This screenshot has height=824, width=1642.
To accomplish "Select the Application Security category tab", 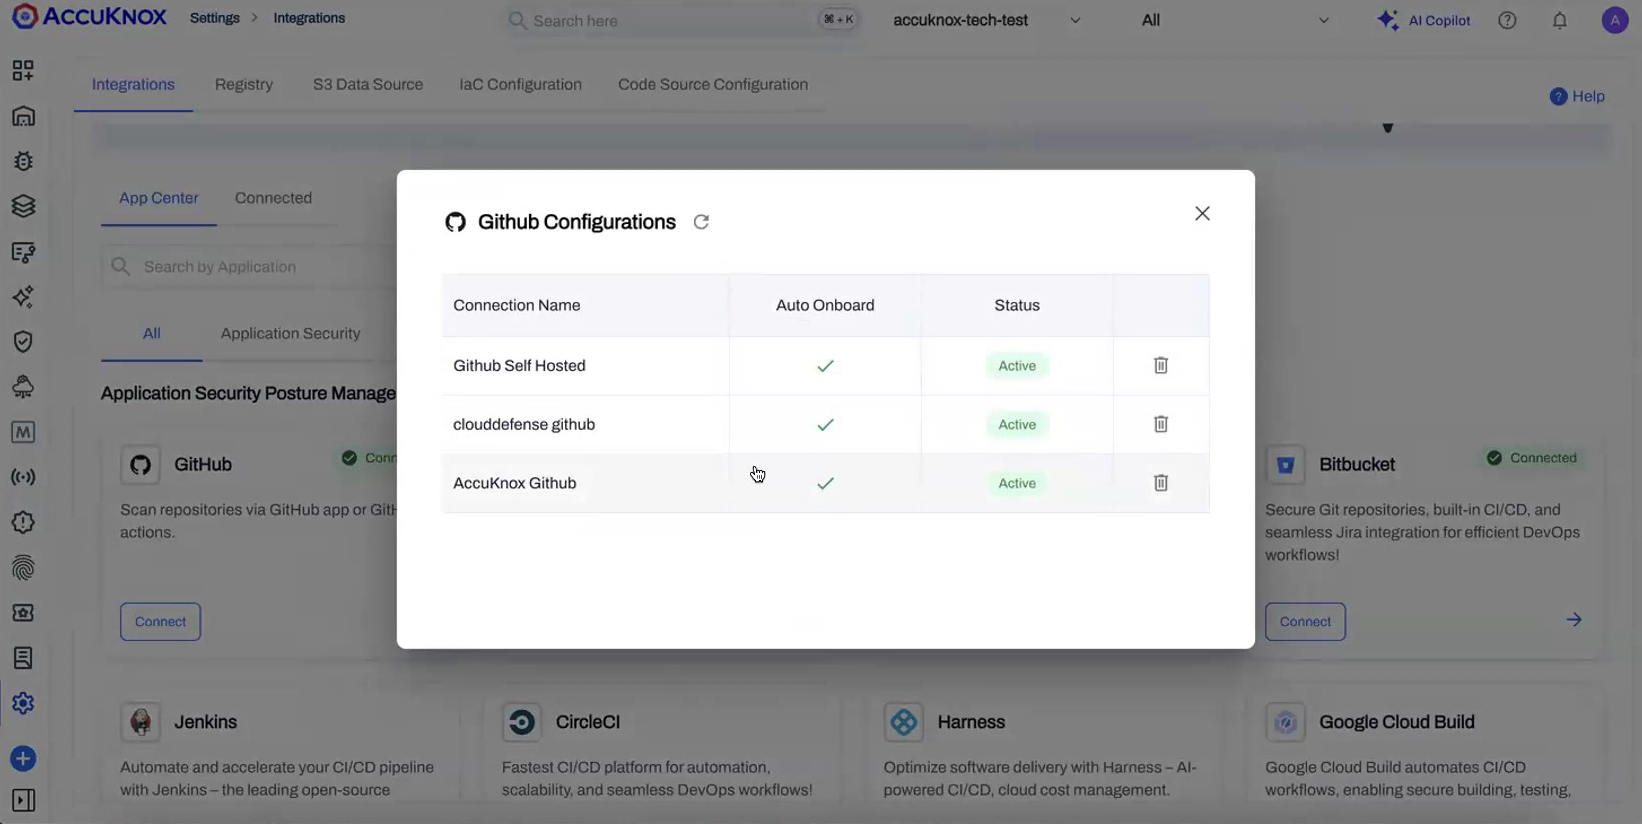I will pyautogui.click(x=290, y=334).
